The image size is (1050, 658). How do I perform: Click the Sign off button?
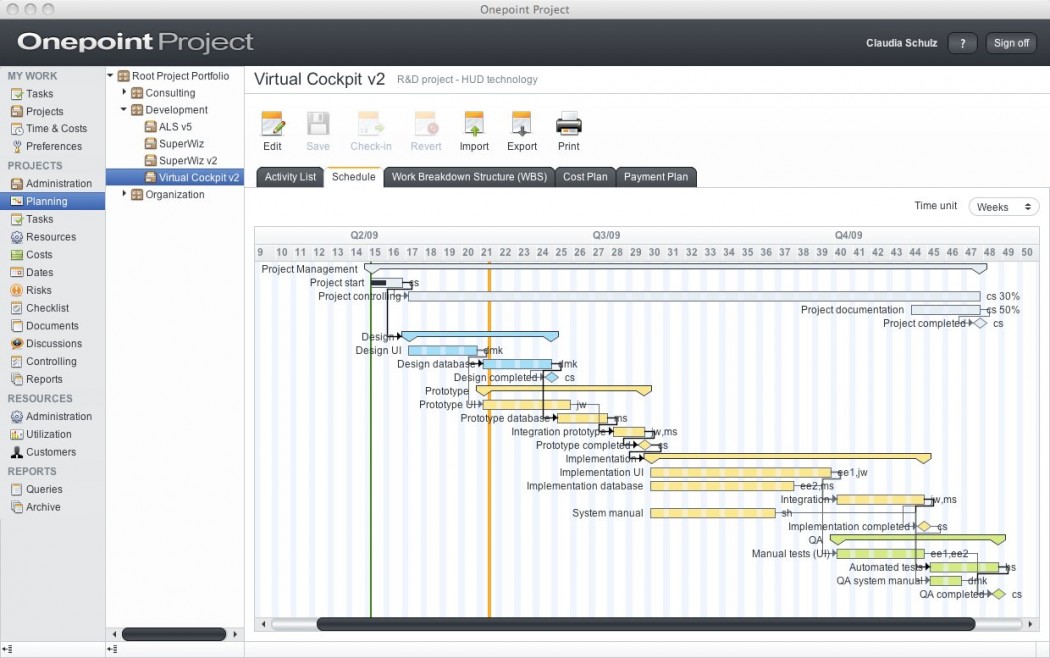tap(1011, 43)
